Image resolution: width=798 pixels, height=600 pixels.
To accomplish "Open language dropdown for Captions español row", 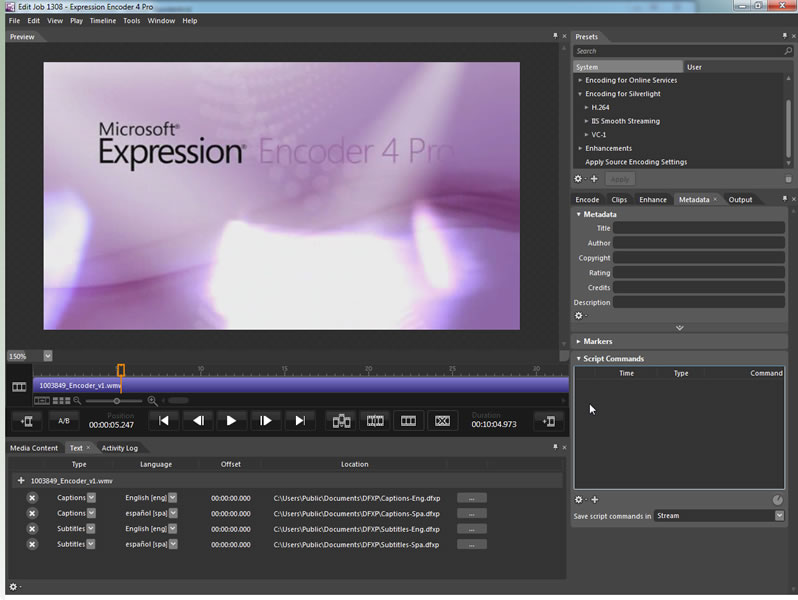I will pos(173,513).
